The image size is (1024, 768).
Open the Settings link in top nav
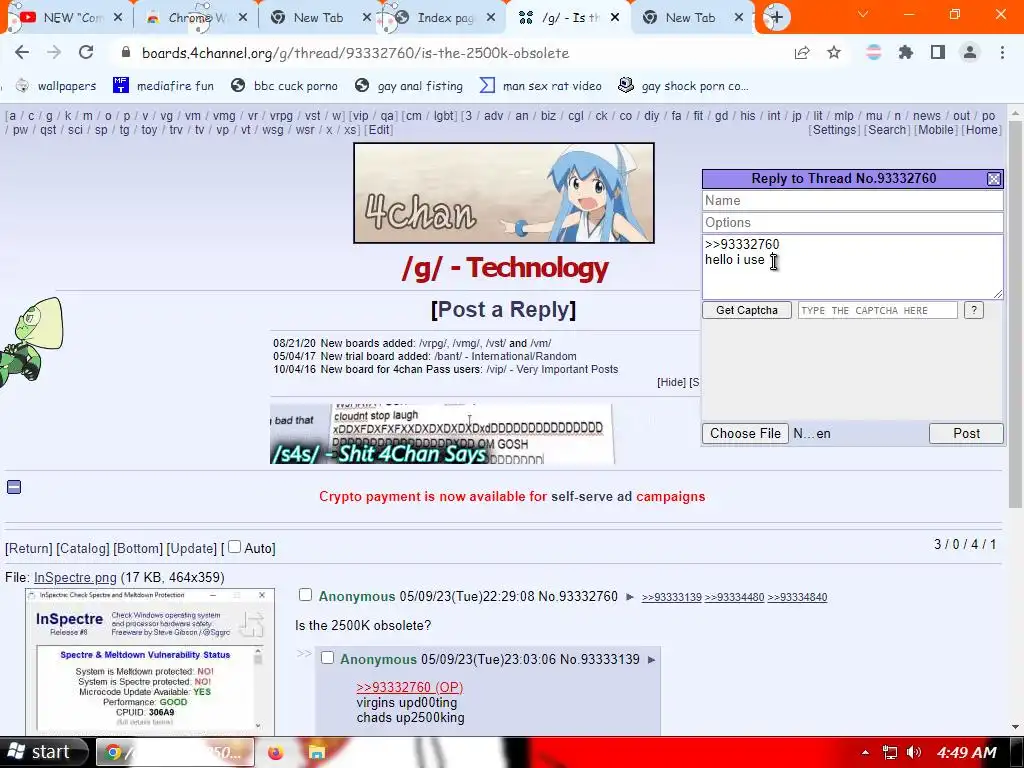coord(834,130)
